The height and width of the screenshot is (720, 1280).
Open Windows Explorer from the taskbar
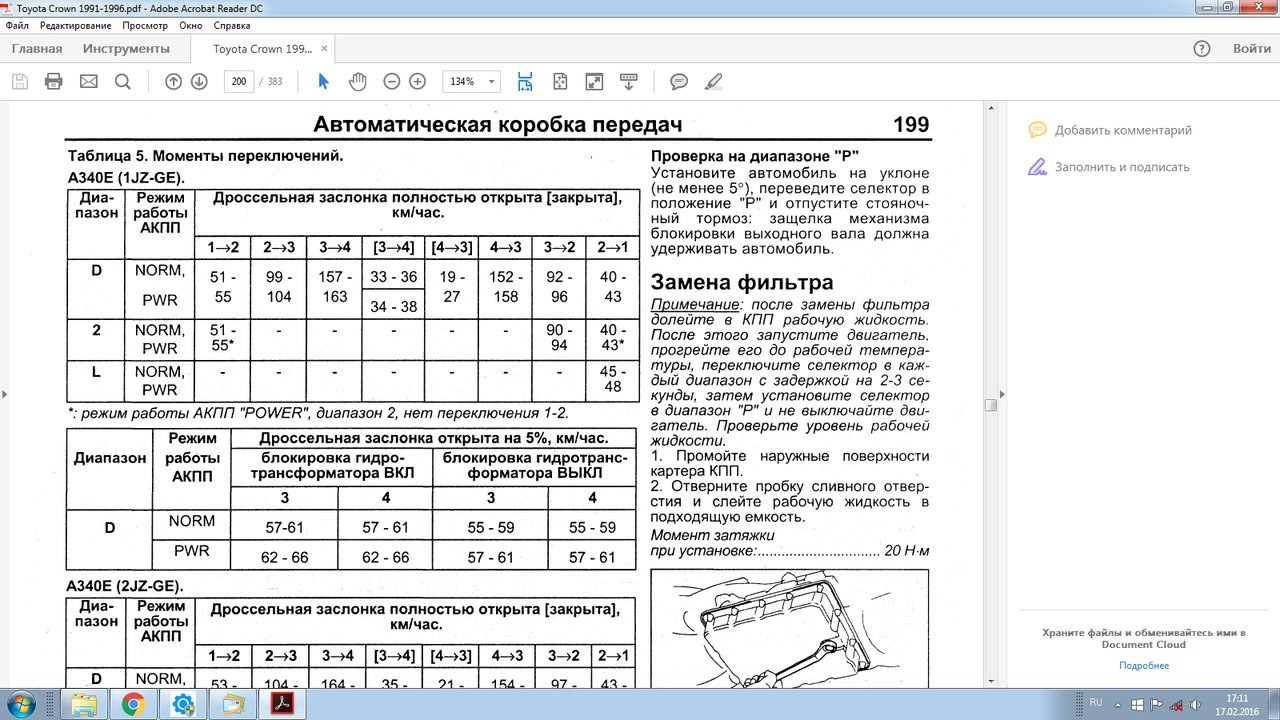coord(84,705)
